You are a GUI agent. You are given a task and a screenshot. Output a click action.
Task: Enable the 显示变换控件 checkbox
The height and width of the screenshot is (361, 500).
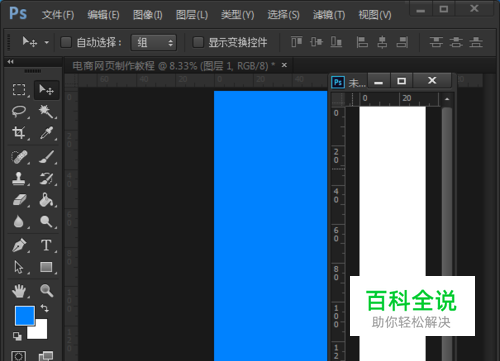198,42
